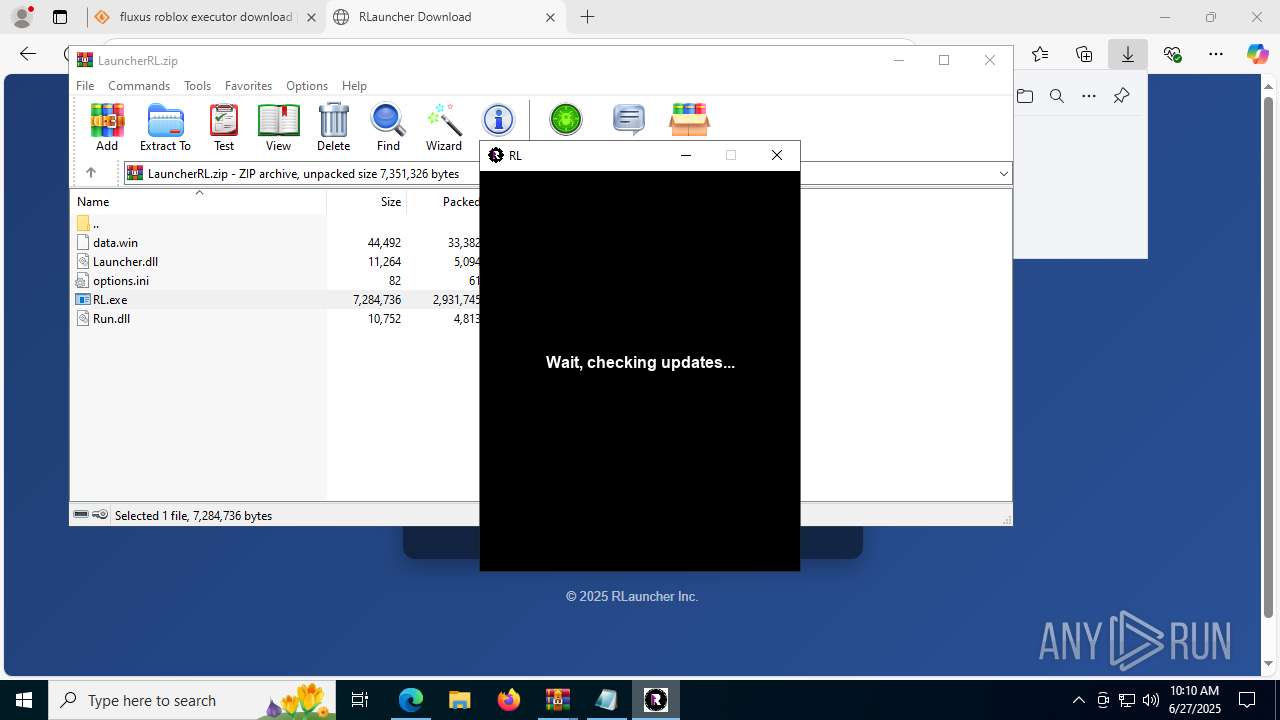Open Task View on taskbar
Screen dimensions: 1280x720
point(360,700)
